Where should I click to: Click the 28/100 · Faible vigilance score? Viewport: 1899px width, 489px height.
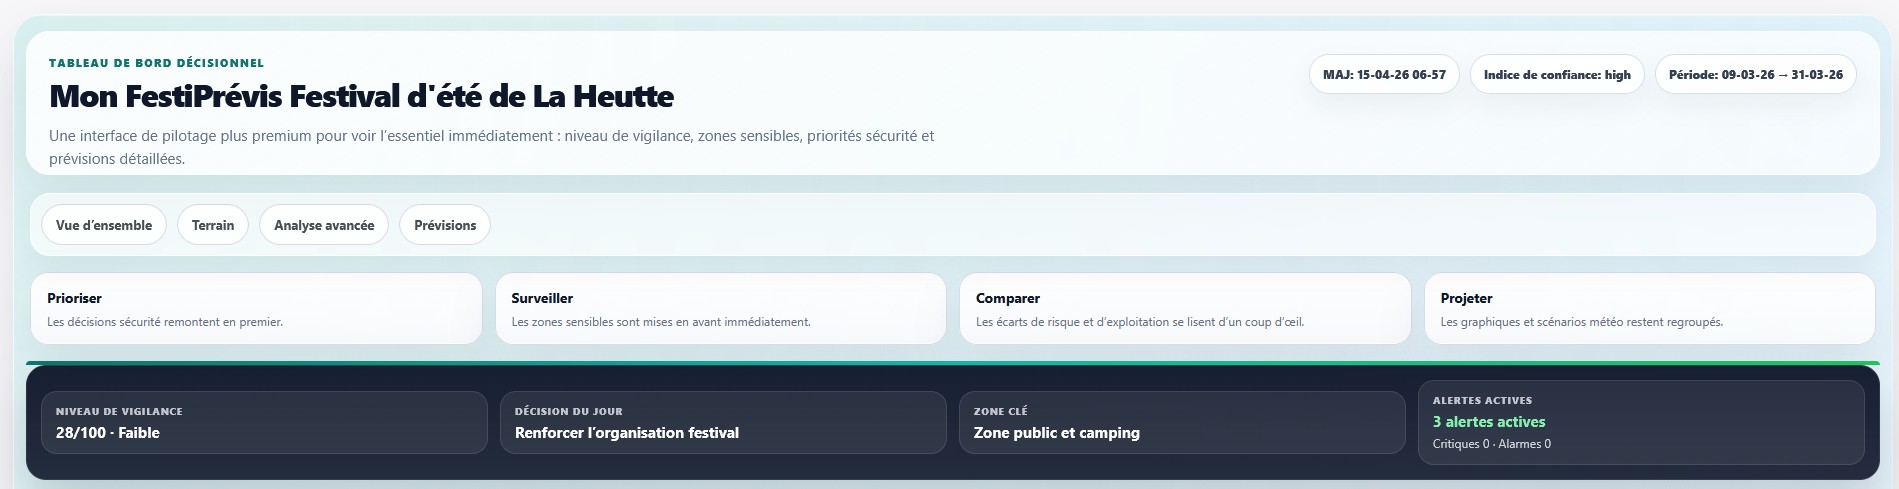coord(108,433)
